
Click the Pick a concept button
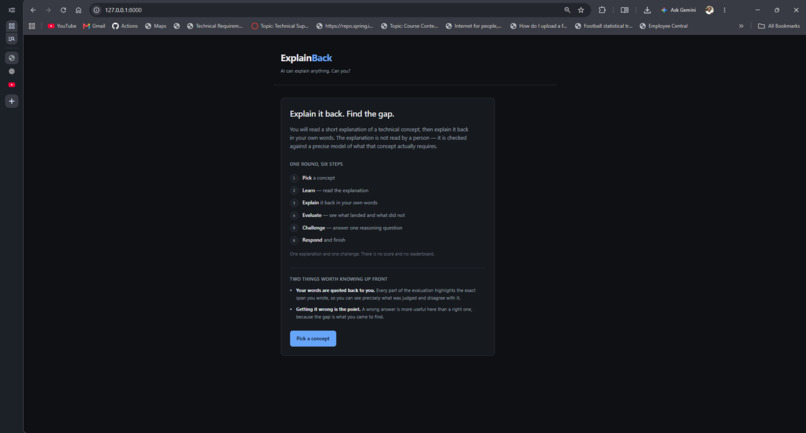coord(313,338)
